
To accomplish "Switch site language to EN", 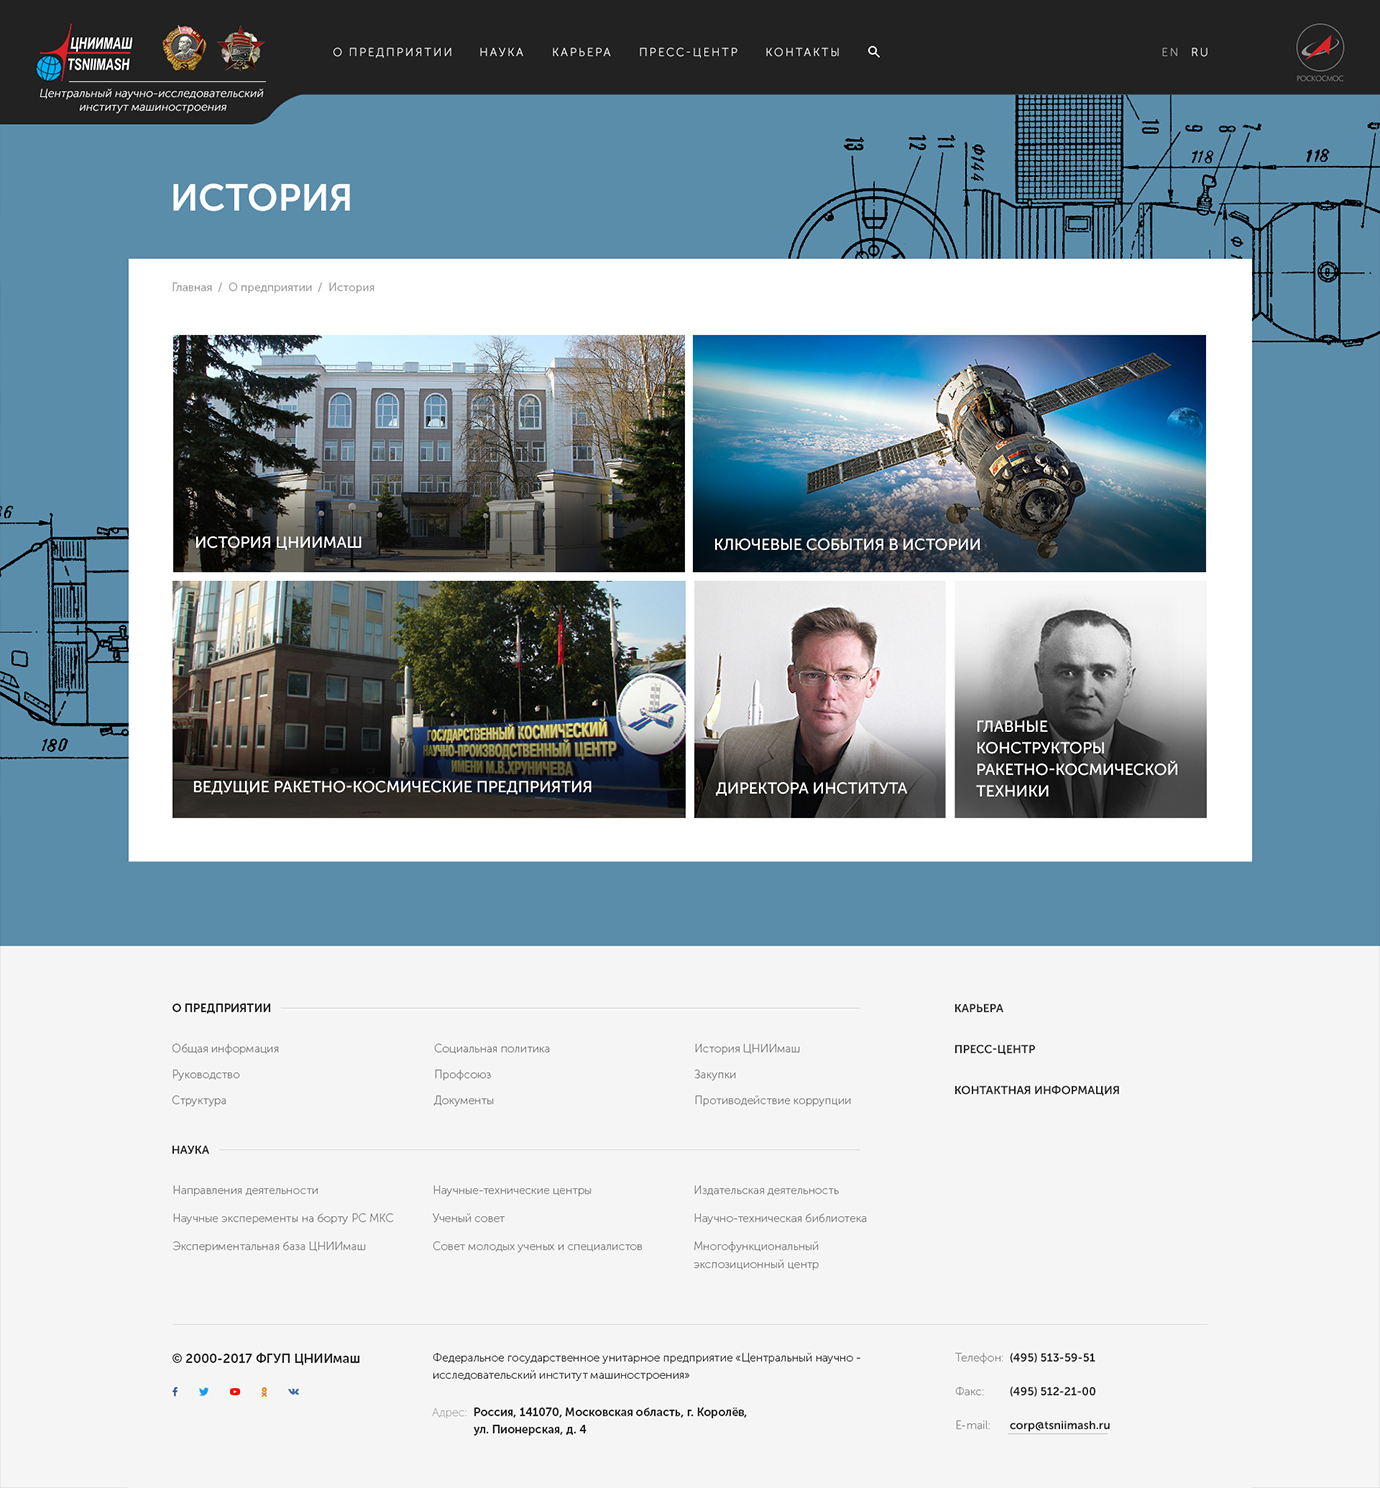I will point(1169,52).
